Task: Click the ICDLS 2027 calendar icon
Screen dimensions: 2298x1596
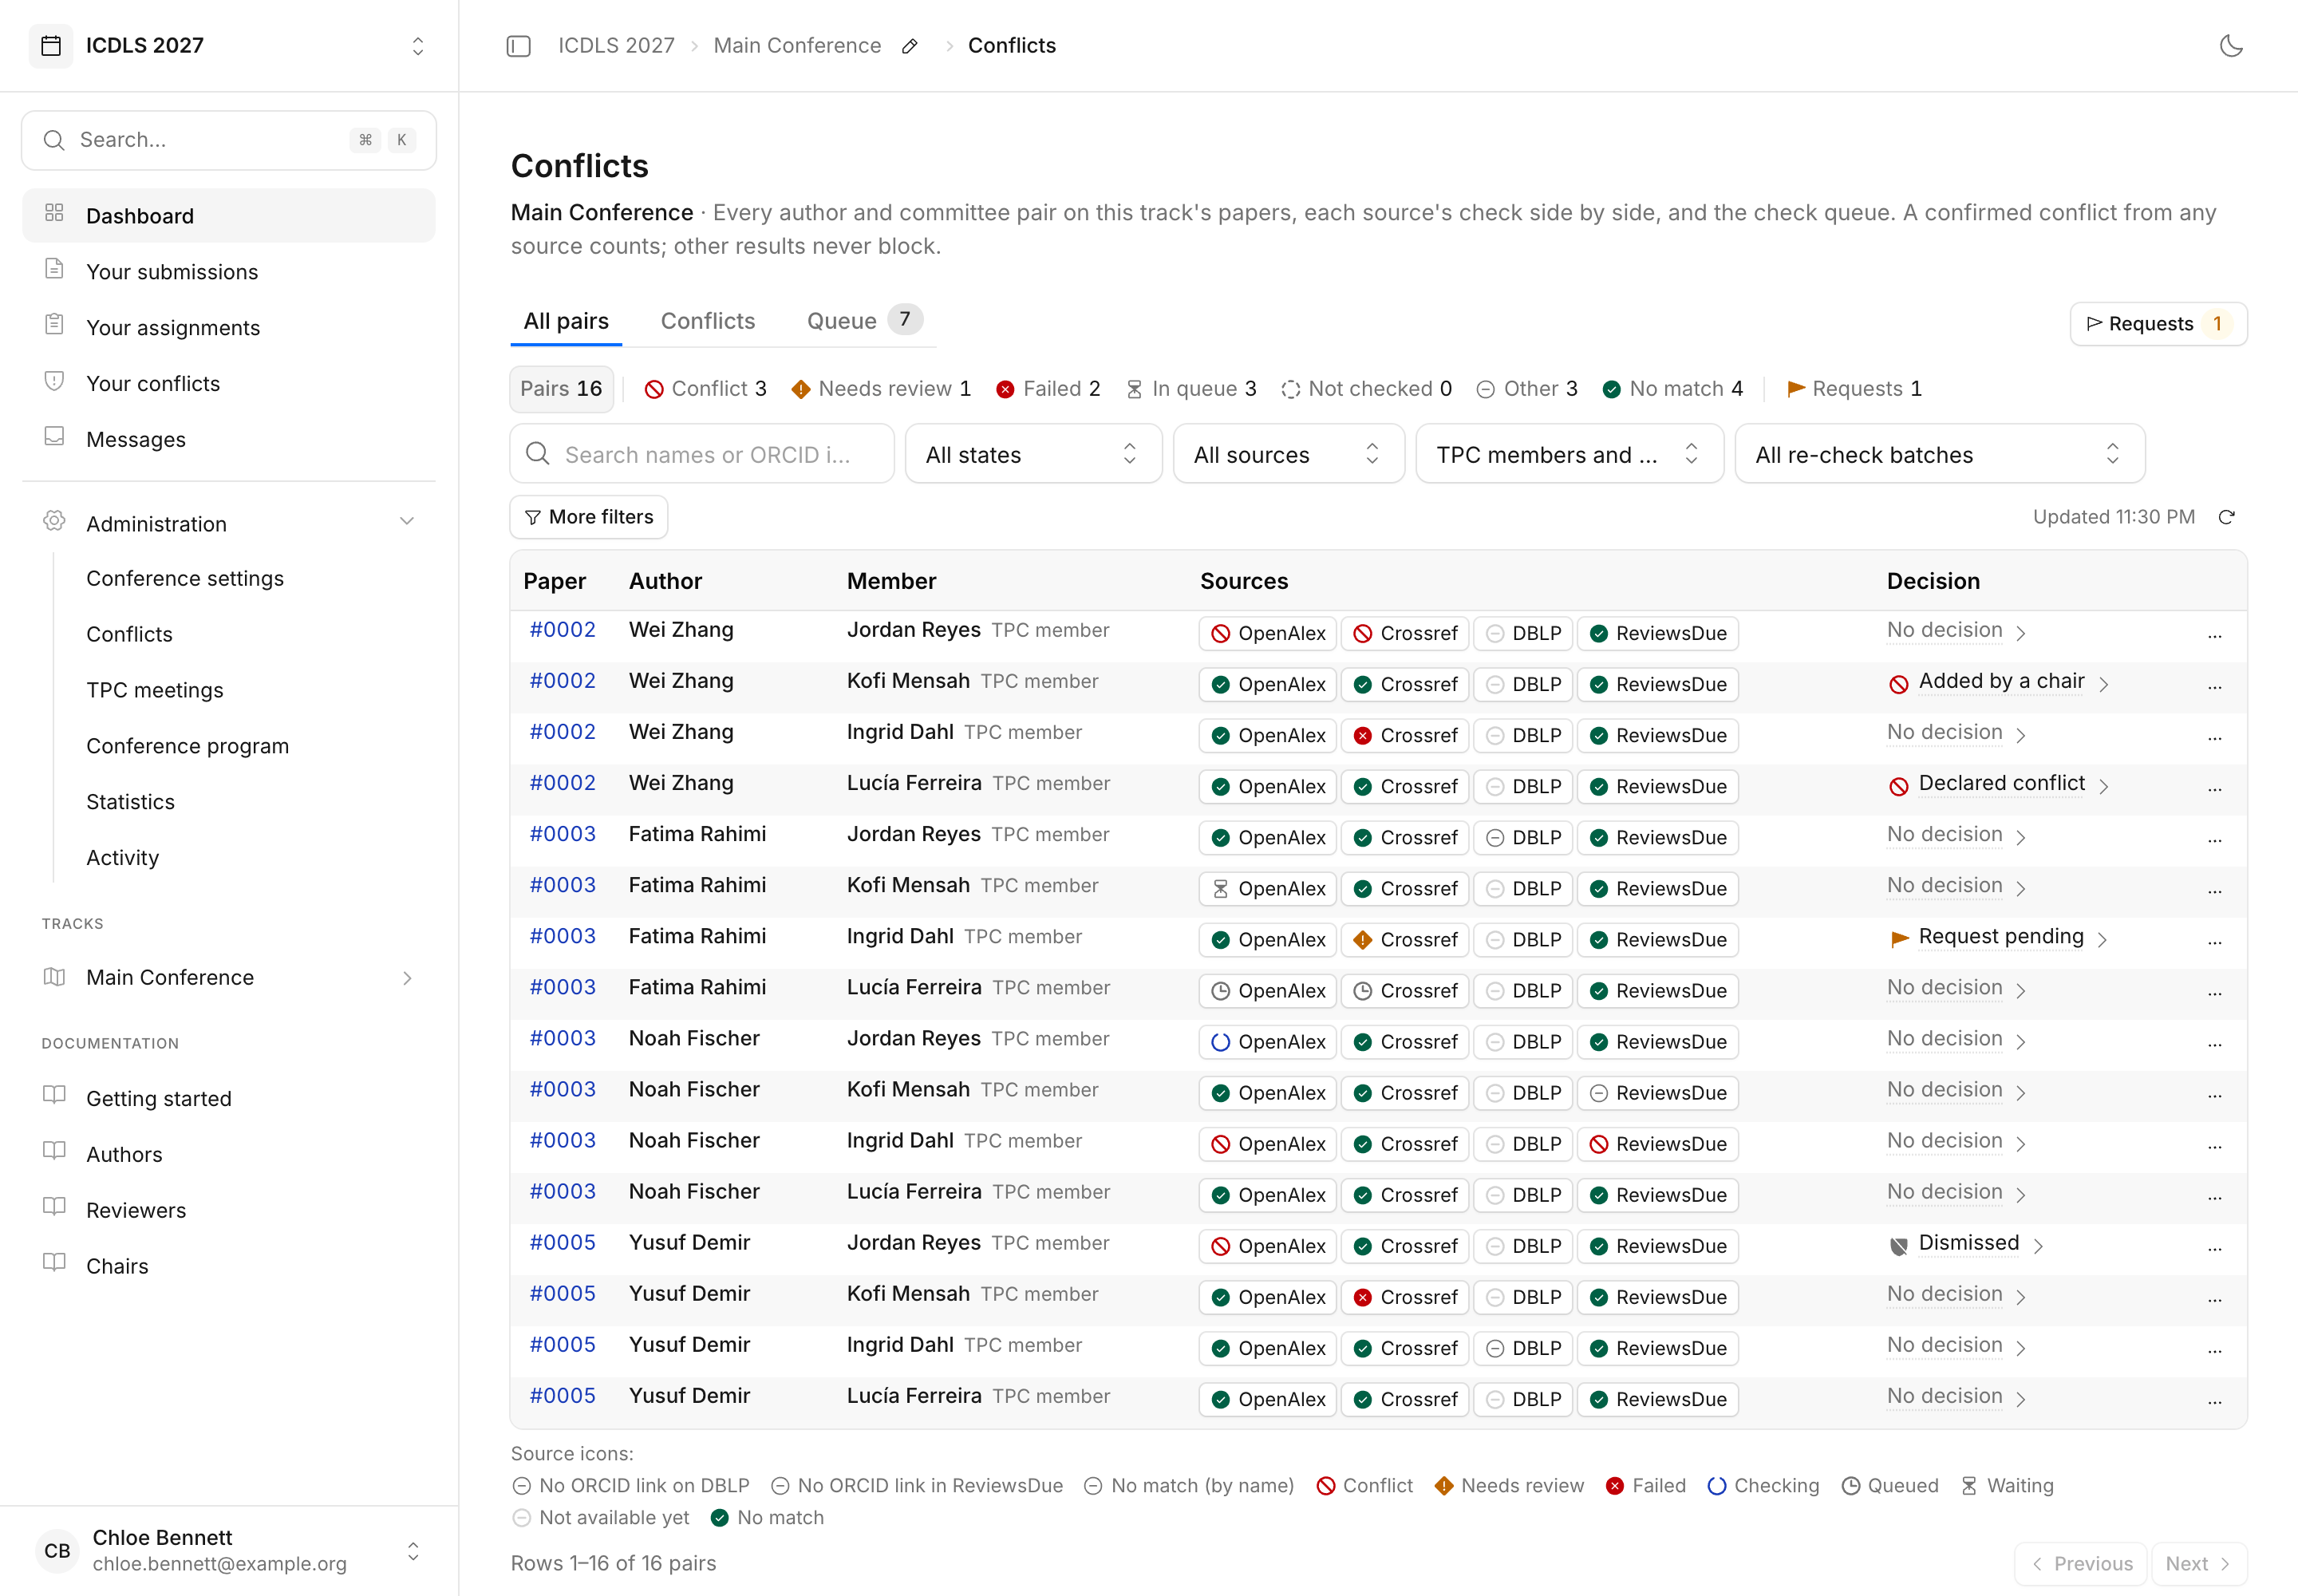Action: [51, 46]
